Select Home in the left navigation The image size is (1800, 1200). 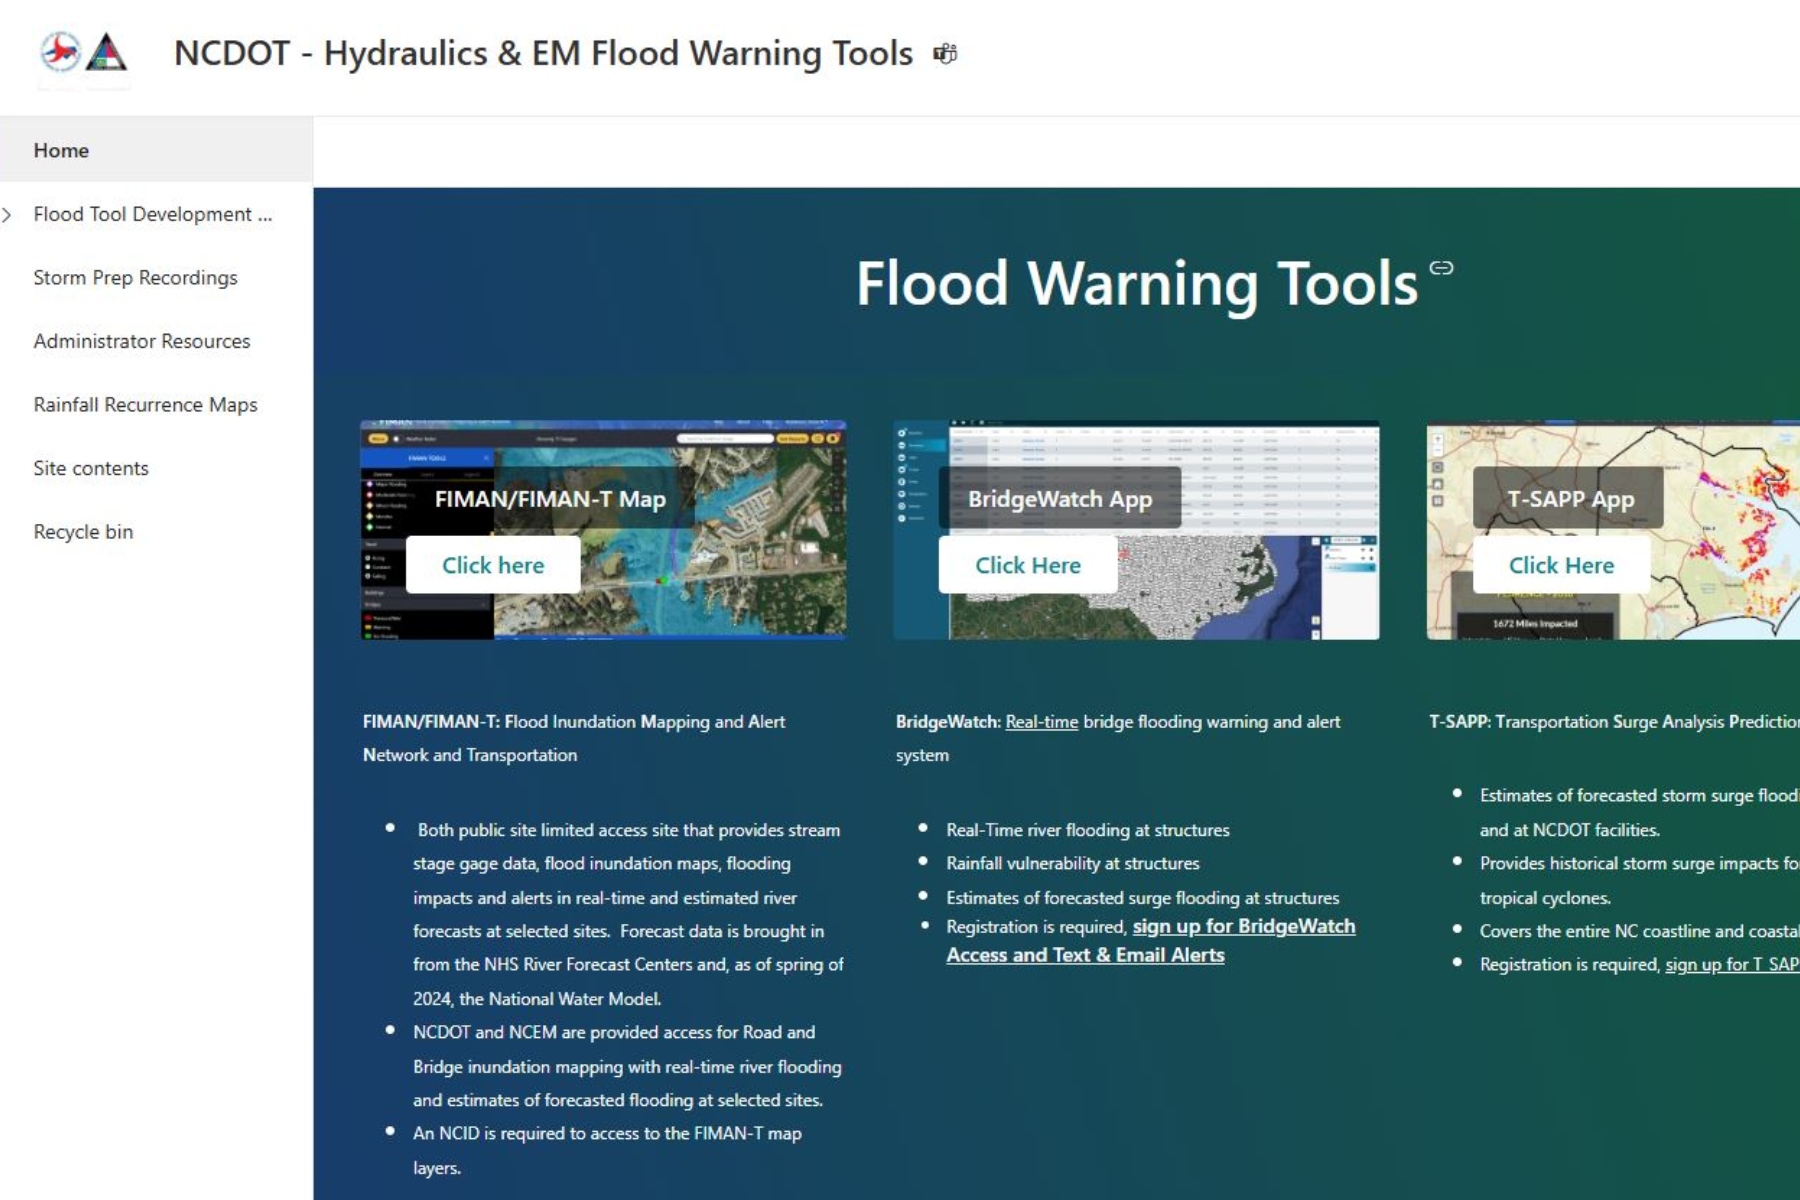[x=62, y=150]
